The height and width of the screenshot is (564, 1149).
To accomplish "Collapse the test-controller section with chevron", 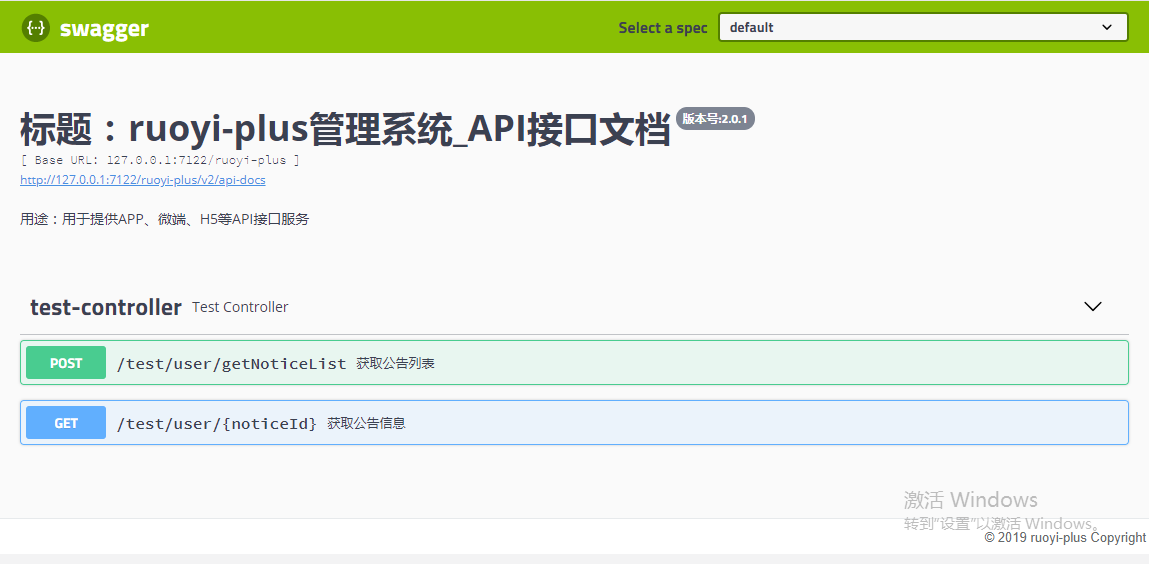I will point(1093,306).
